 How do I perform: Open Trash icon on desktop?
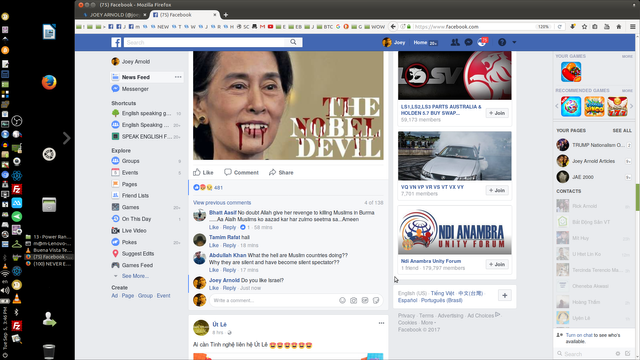[x=49, y=351]
